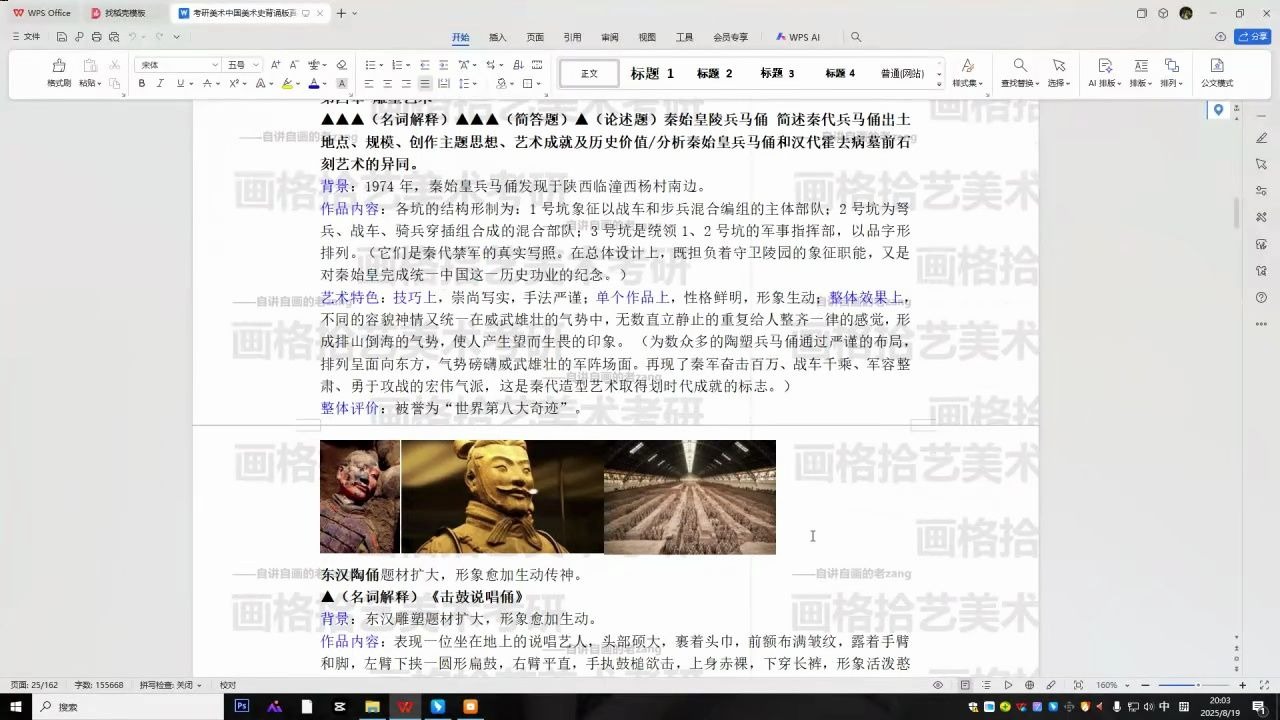Open Photoshop from the Windows taskbar
The height and width of the screenshot is (720, 1280).
pos(241,706)
